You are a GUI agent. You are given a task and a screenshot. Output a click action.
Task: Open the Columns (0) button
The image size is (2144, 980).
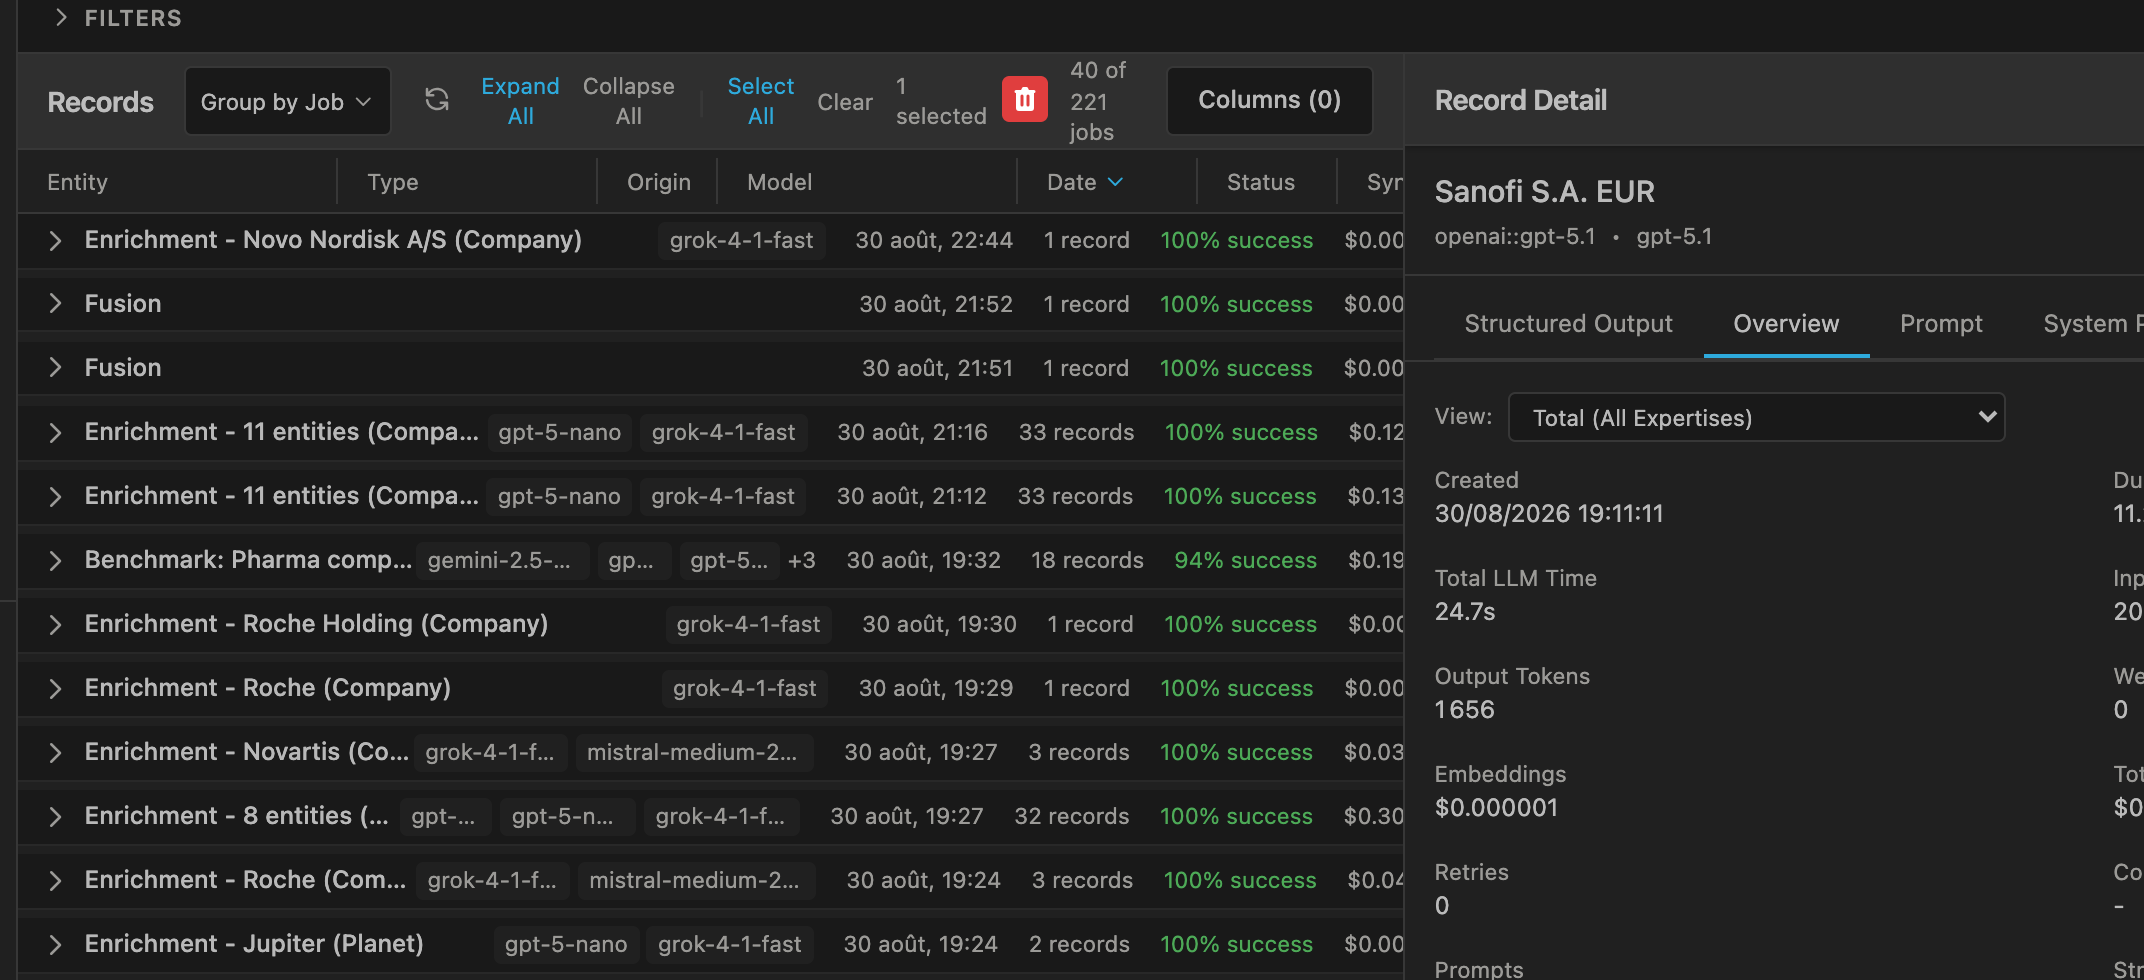coord(1269,100)
